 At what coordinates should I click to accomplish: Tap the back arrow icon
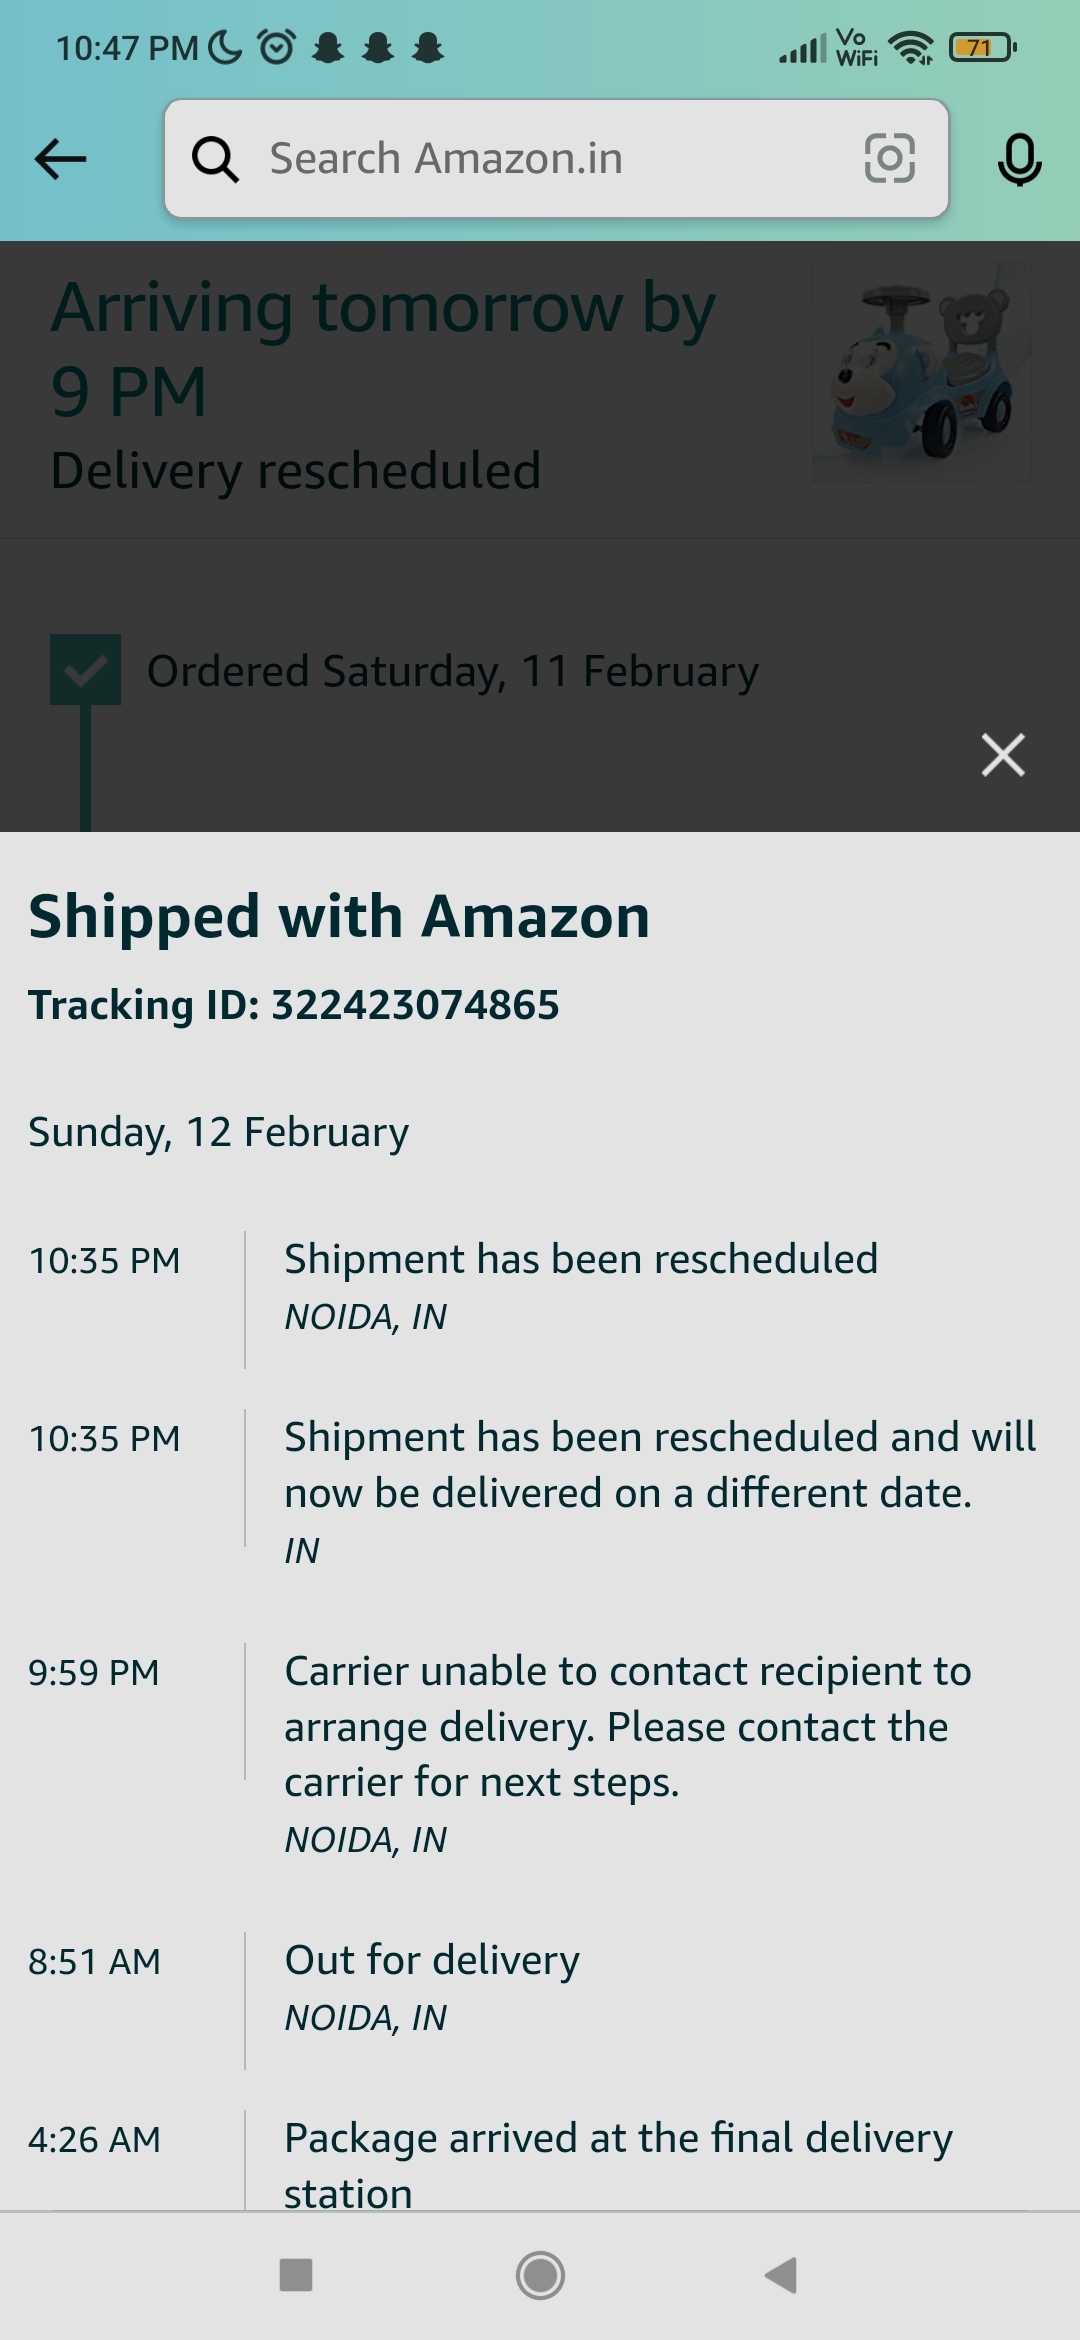61,159
